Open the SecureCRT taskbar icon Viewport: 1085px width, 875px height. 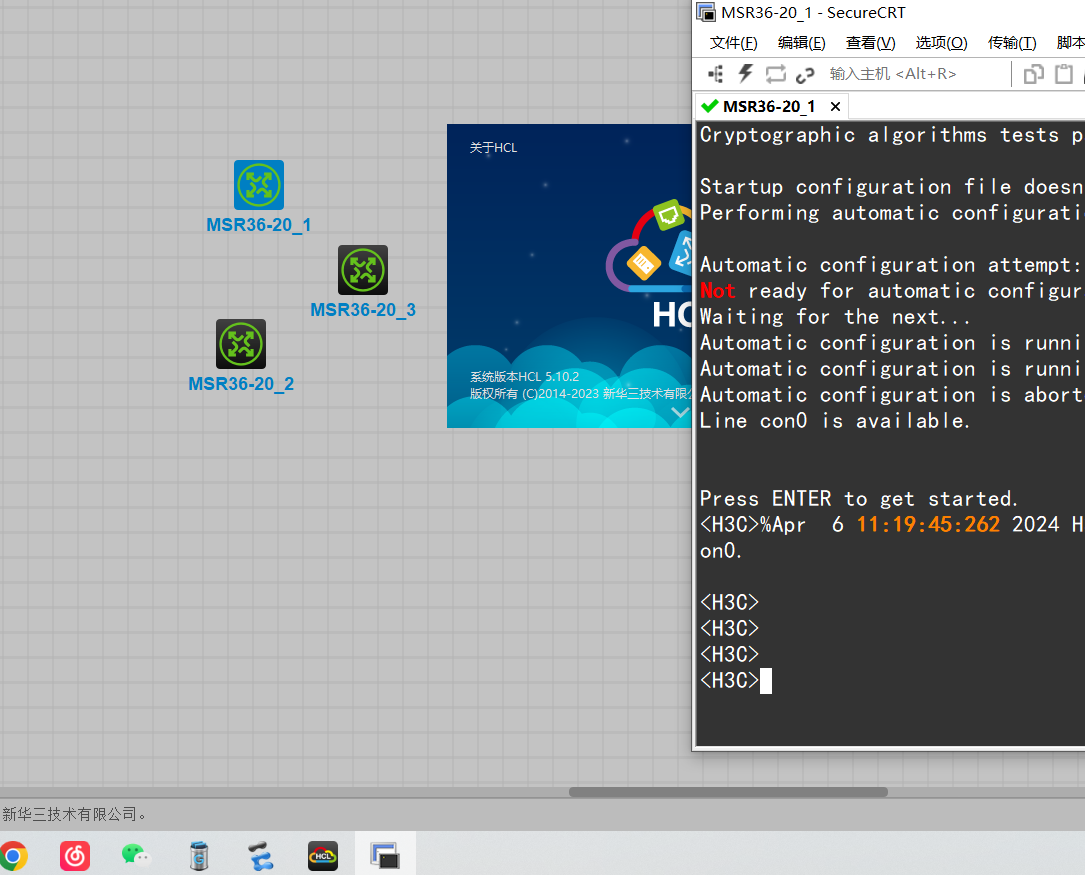[x=385, y=856]
